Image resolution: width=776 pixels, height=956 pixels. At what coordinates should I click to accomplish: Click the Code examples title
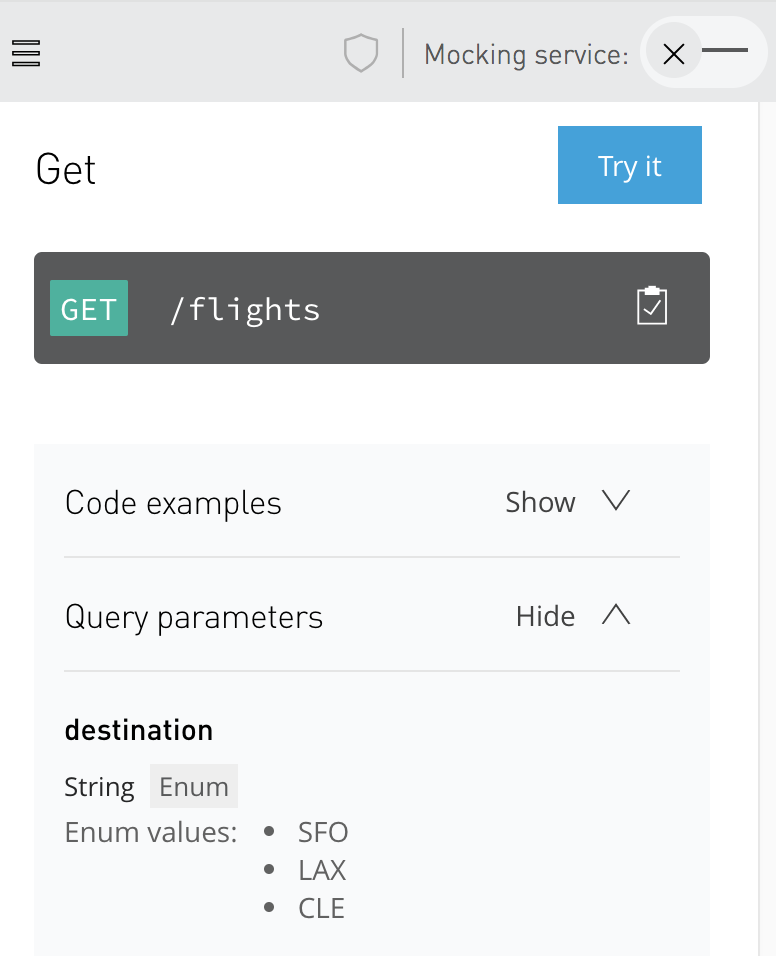click(173, 504)
